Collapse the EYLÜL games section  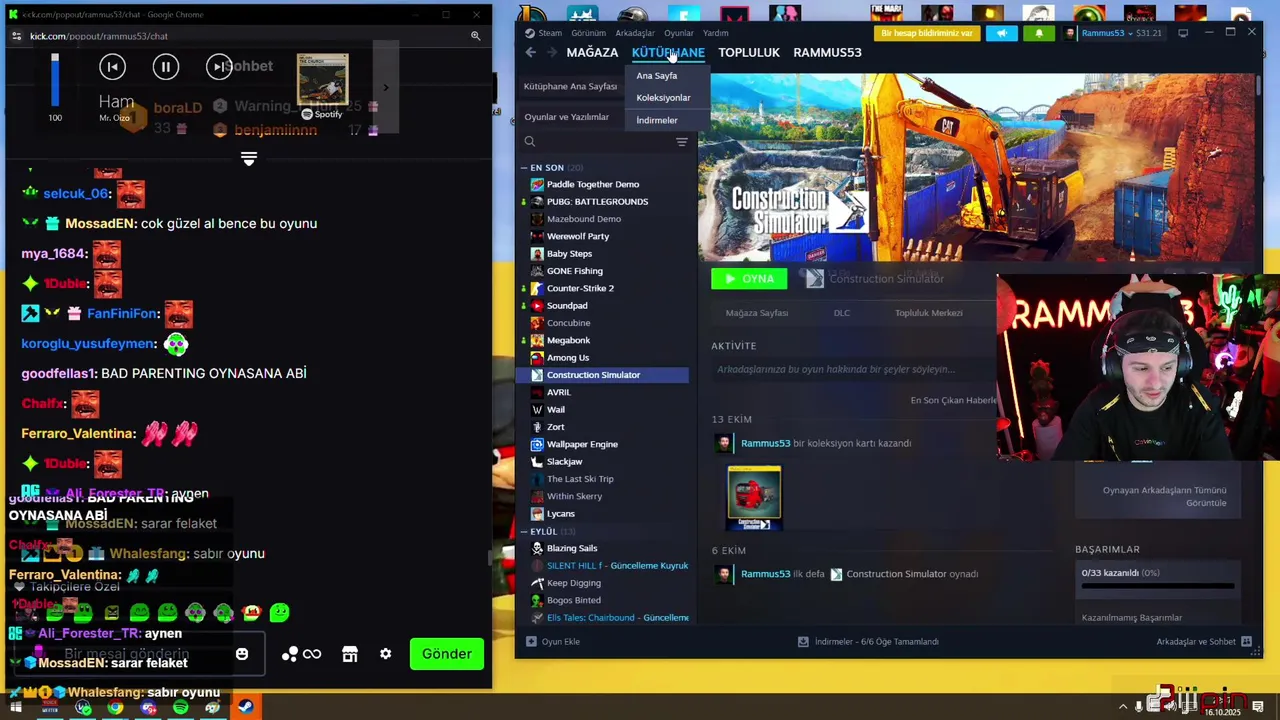(524, 532)
